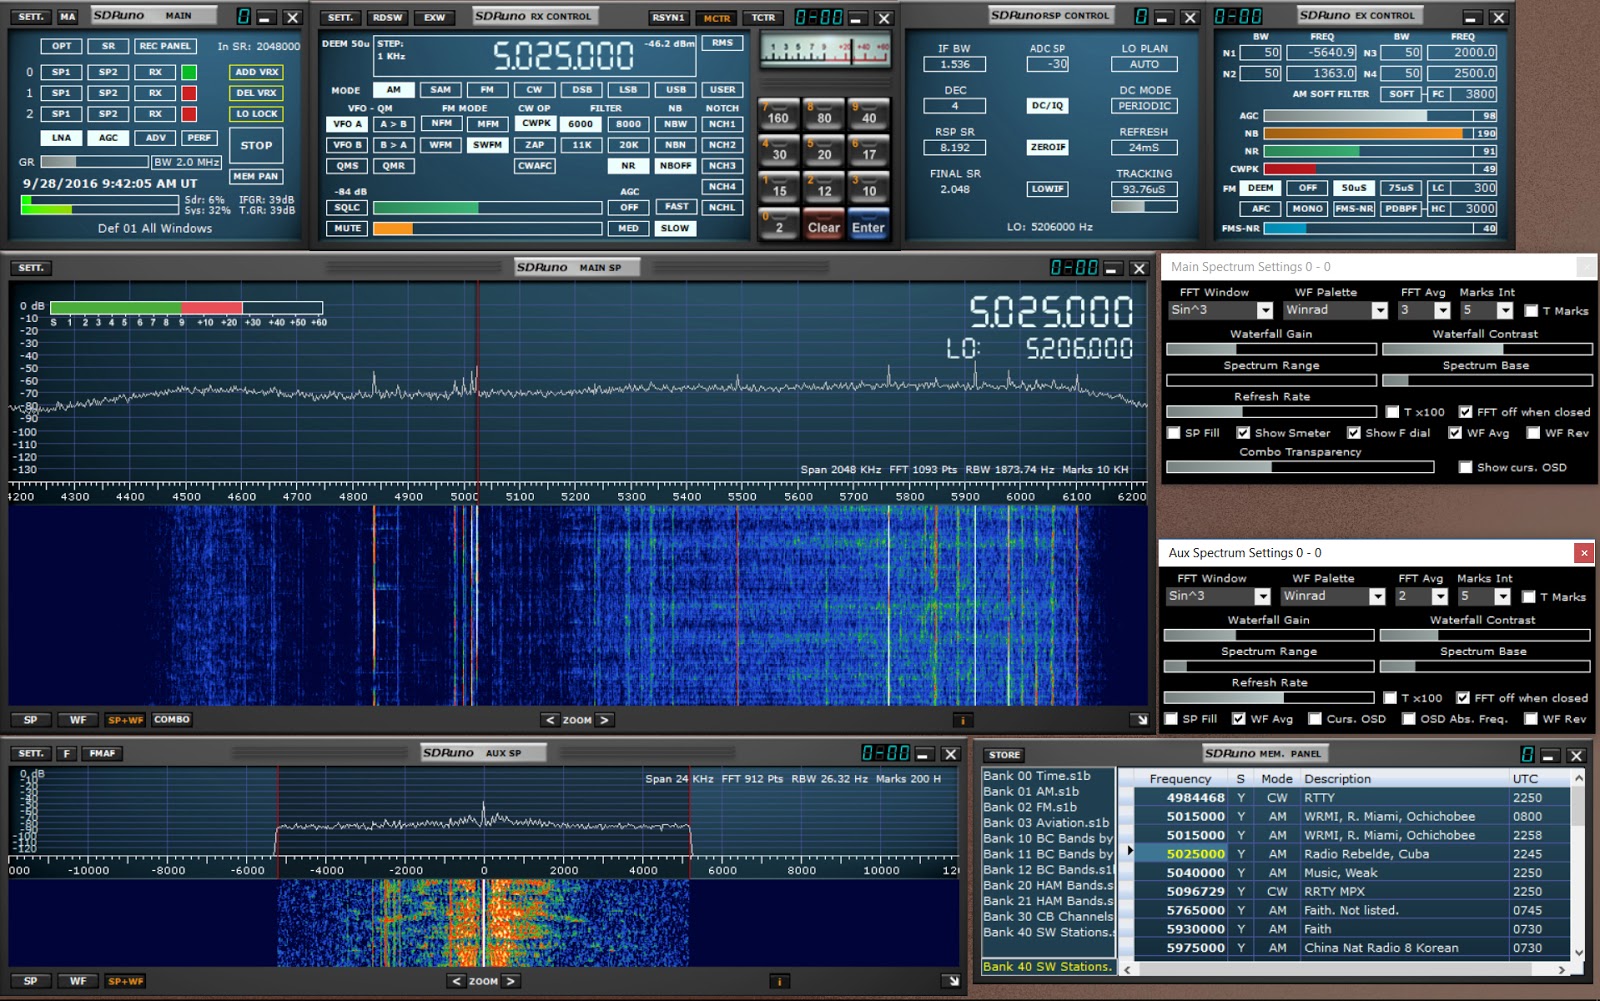Enable Show curs. OSD checkbox

pos(1465,467)
